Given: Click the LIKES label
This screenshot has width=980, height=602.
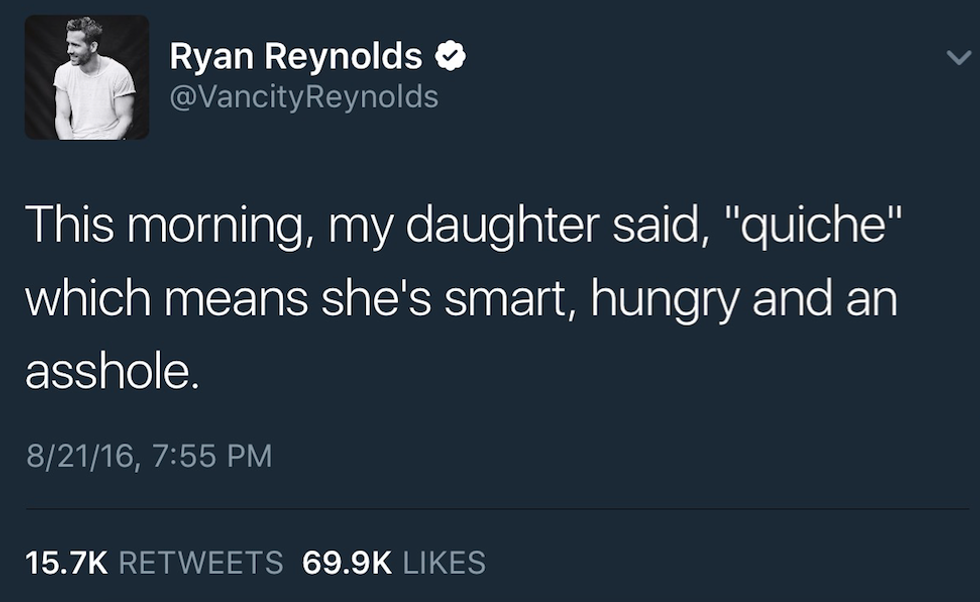Looking at the screenshot, I should click(444, 562).
